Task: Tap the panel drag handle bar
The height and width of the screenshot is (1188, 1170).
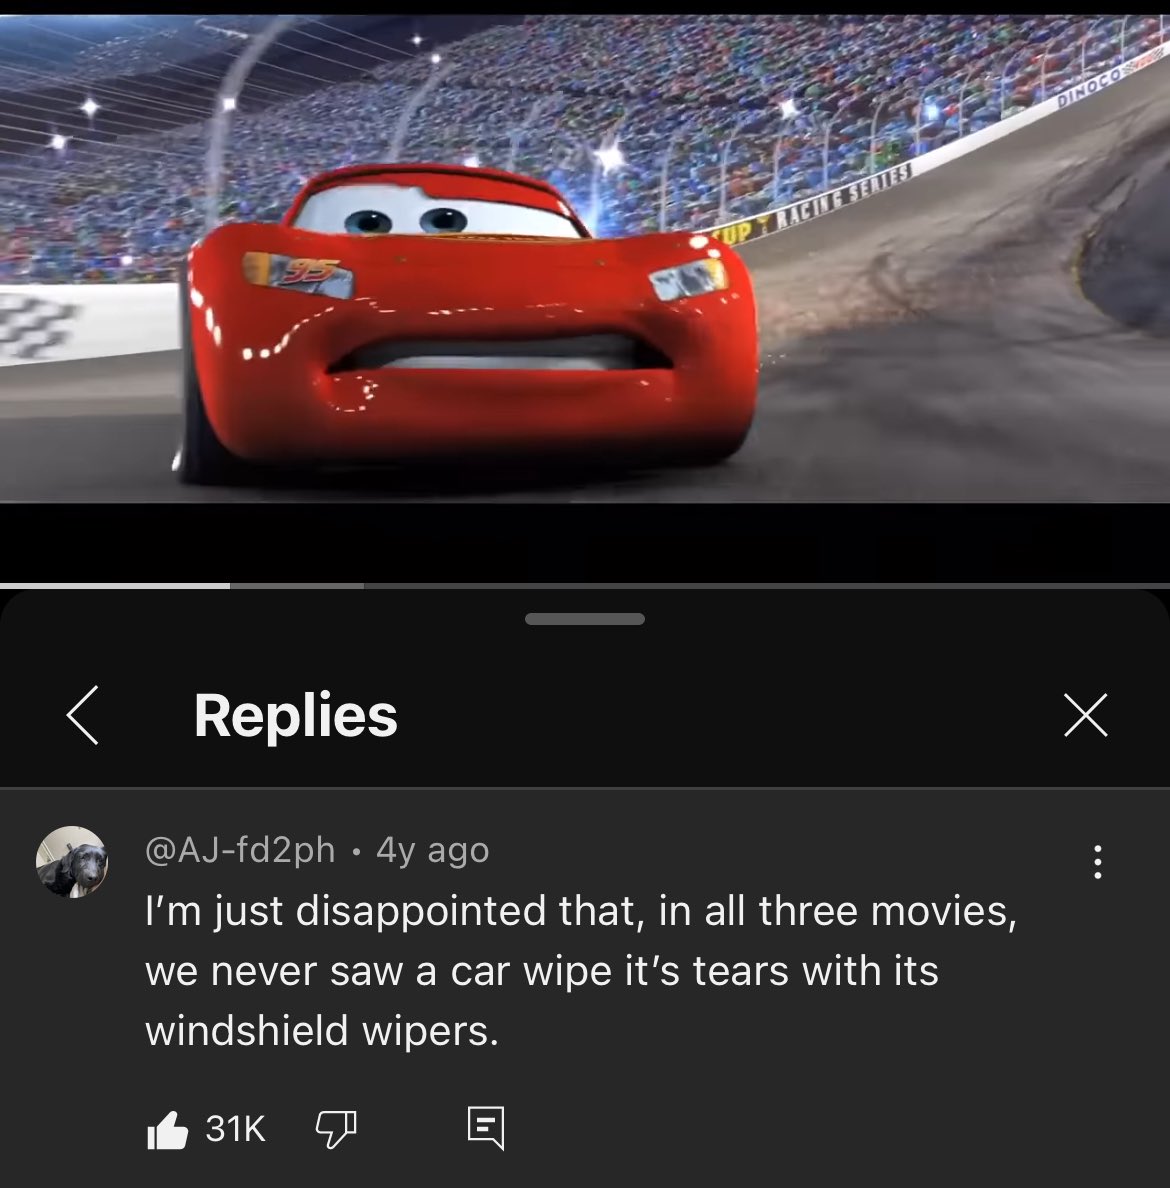Action: [x=584, y=619]
